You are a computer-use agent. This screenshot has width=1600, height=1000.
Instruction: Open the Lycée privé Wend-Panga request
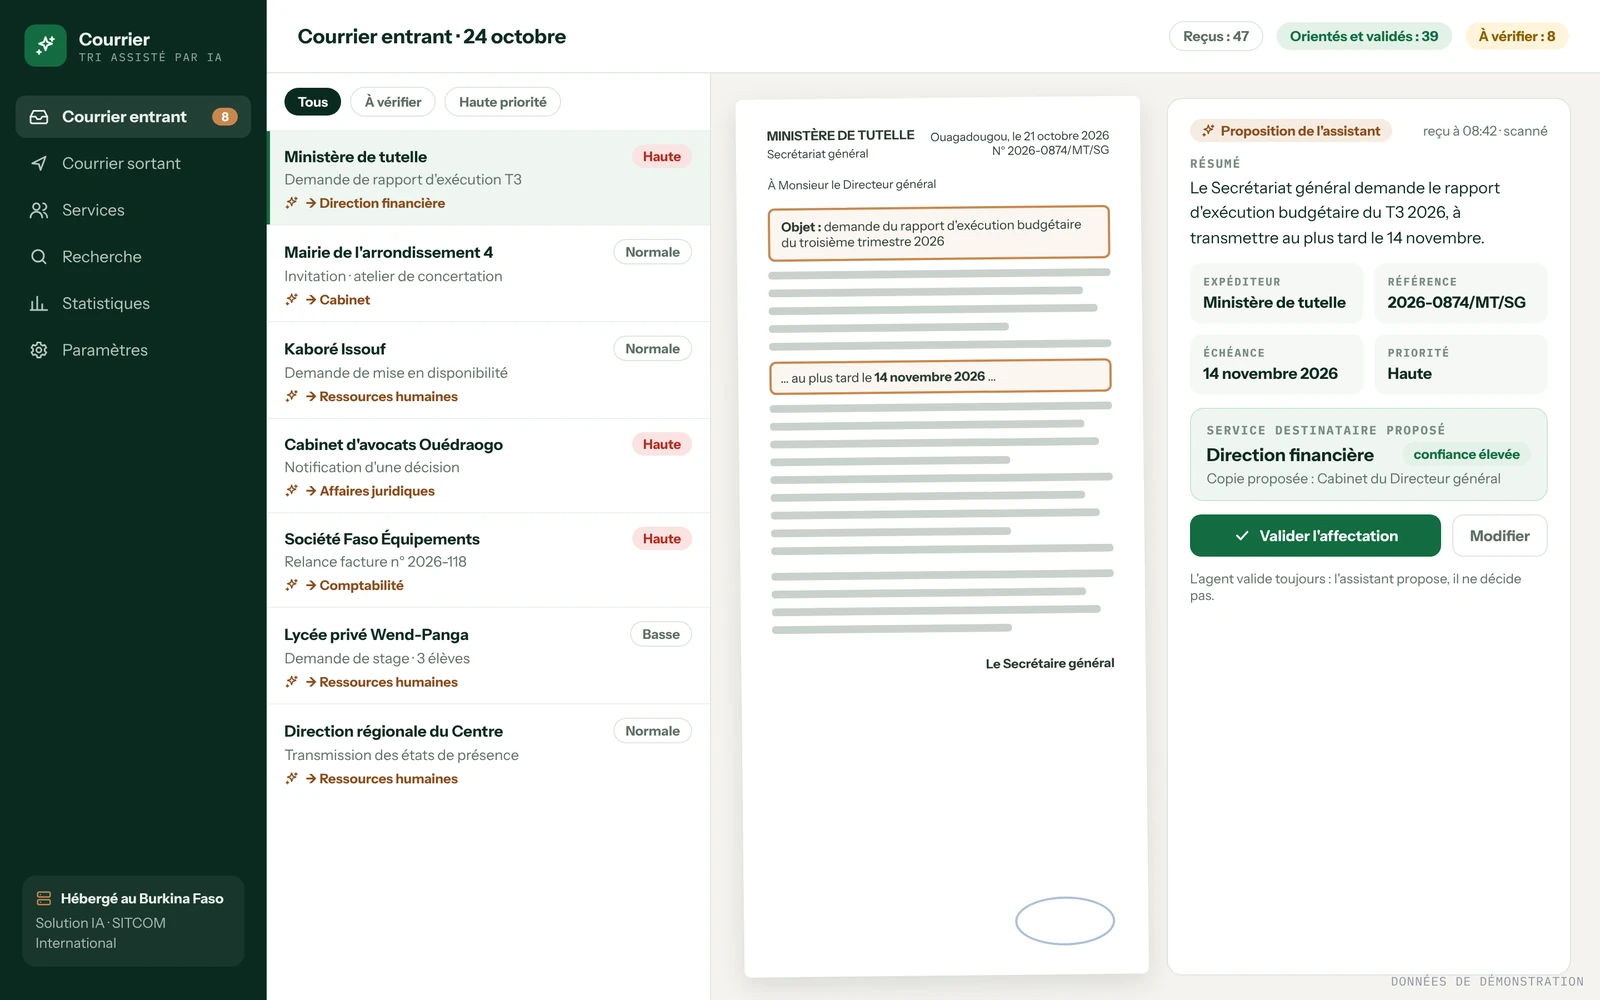pos(488,657)
